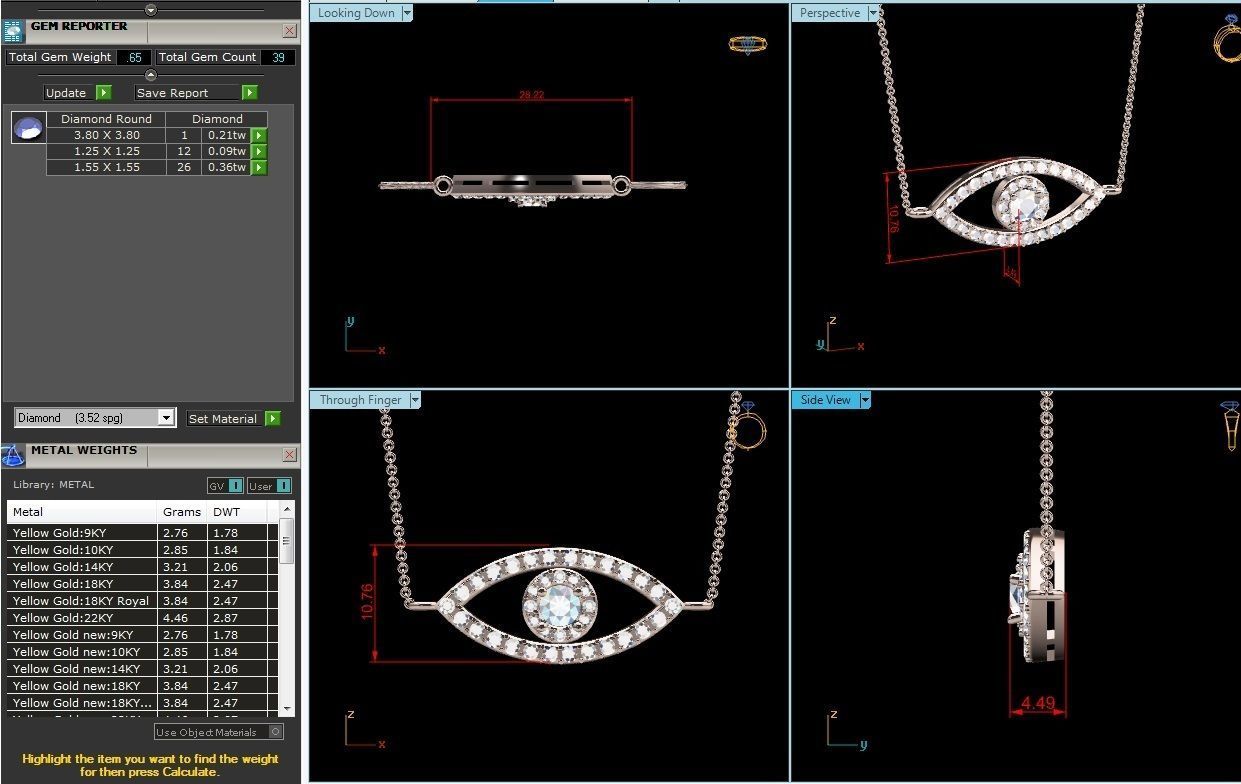Click the Metal column header
The image size is (1241, 784).
[x=82, y=512]
